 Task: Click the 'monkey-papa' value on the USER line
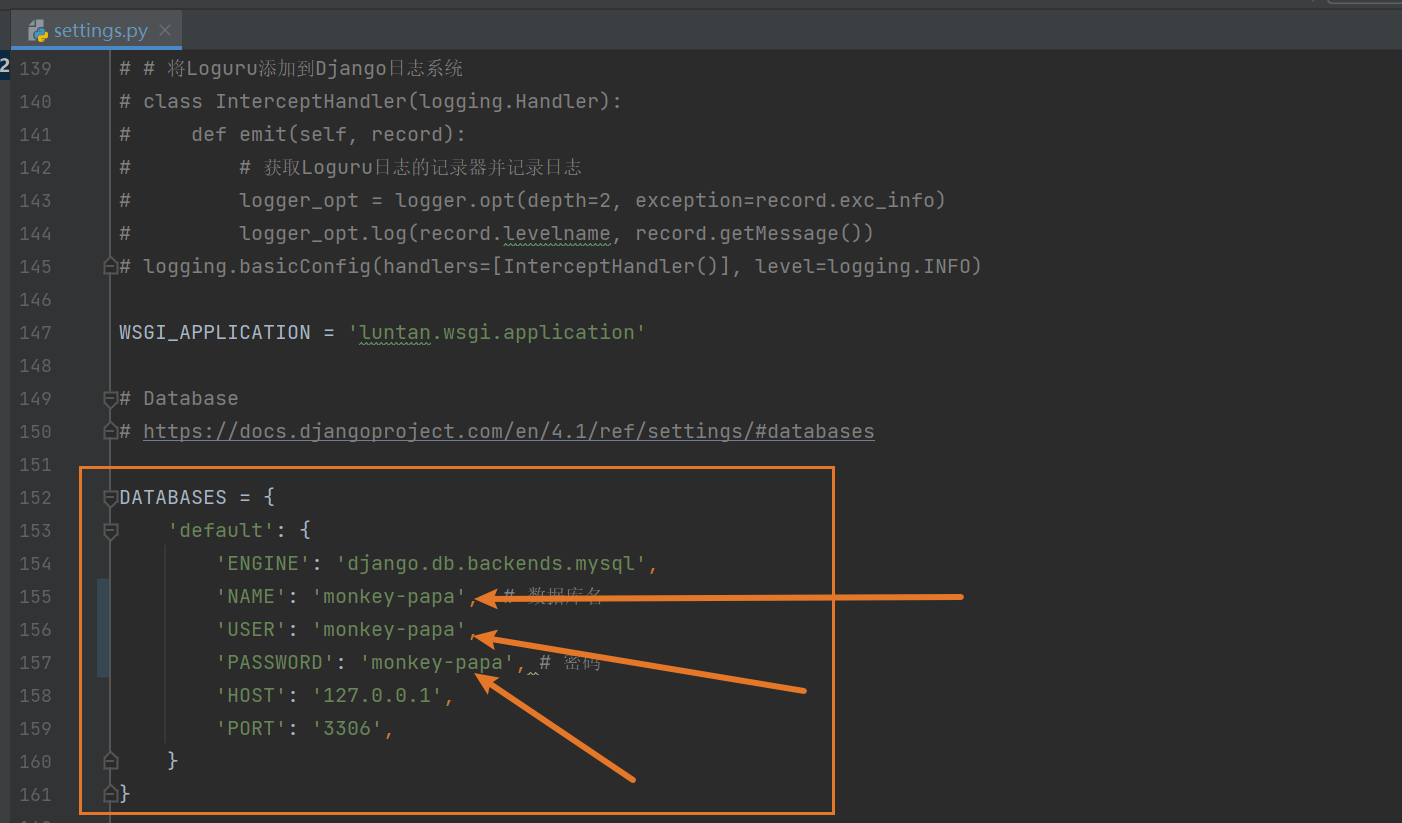point(389,630)
